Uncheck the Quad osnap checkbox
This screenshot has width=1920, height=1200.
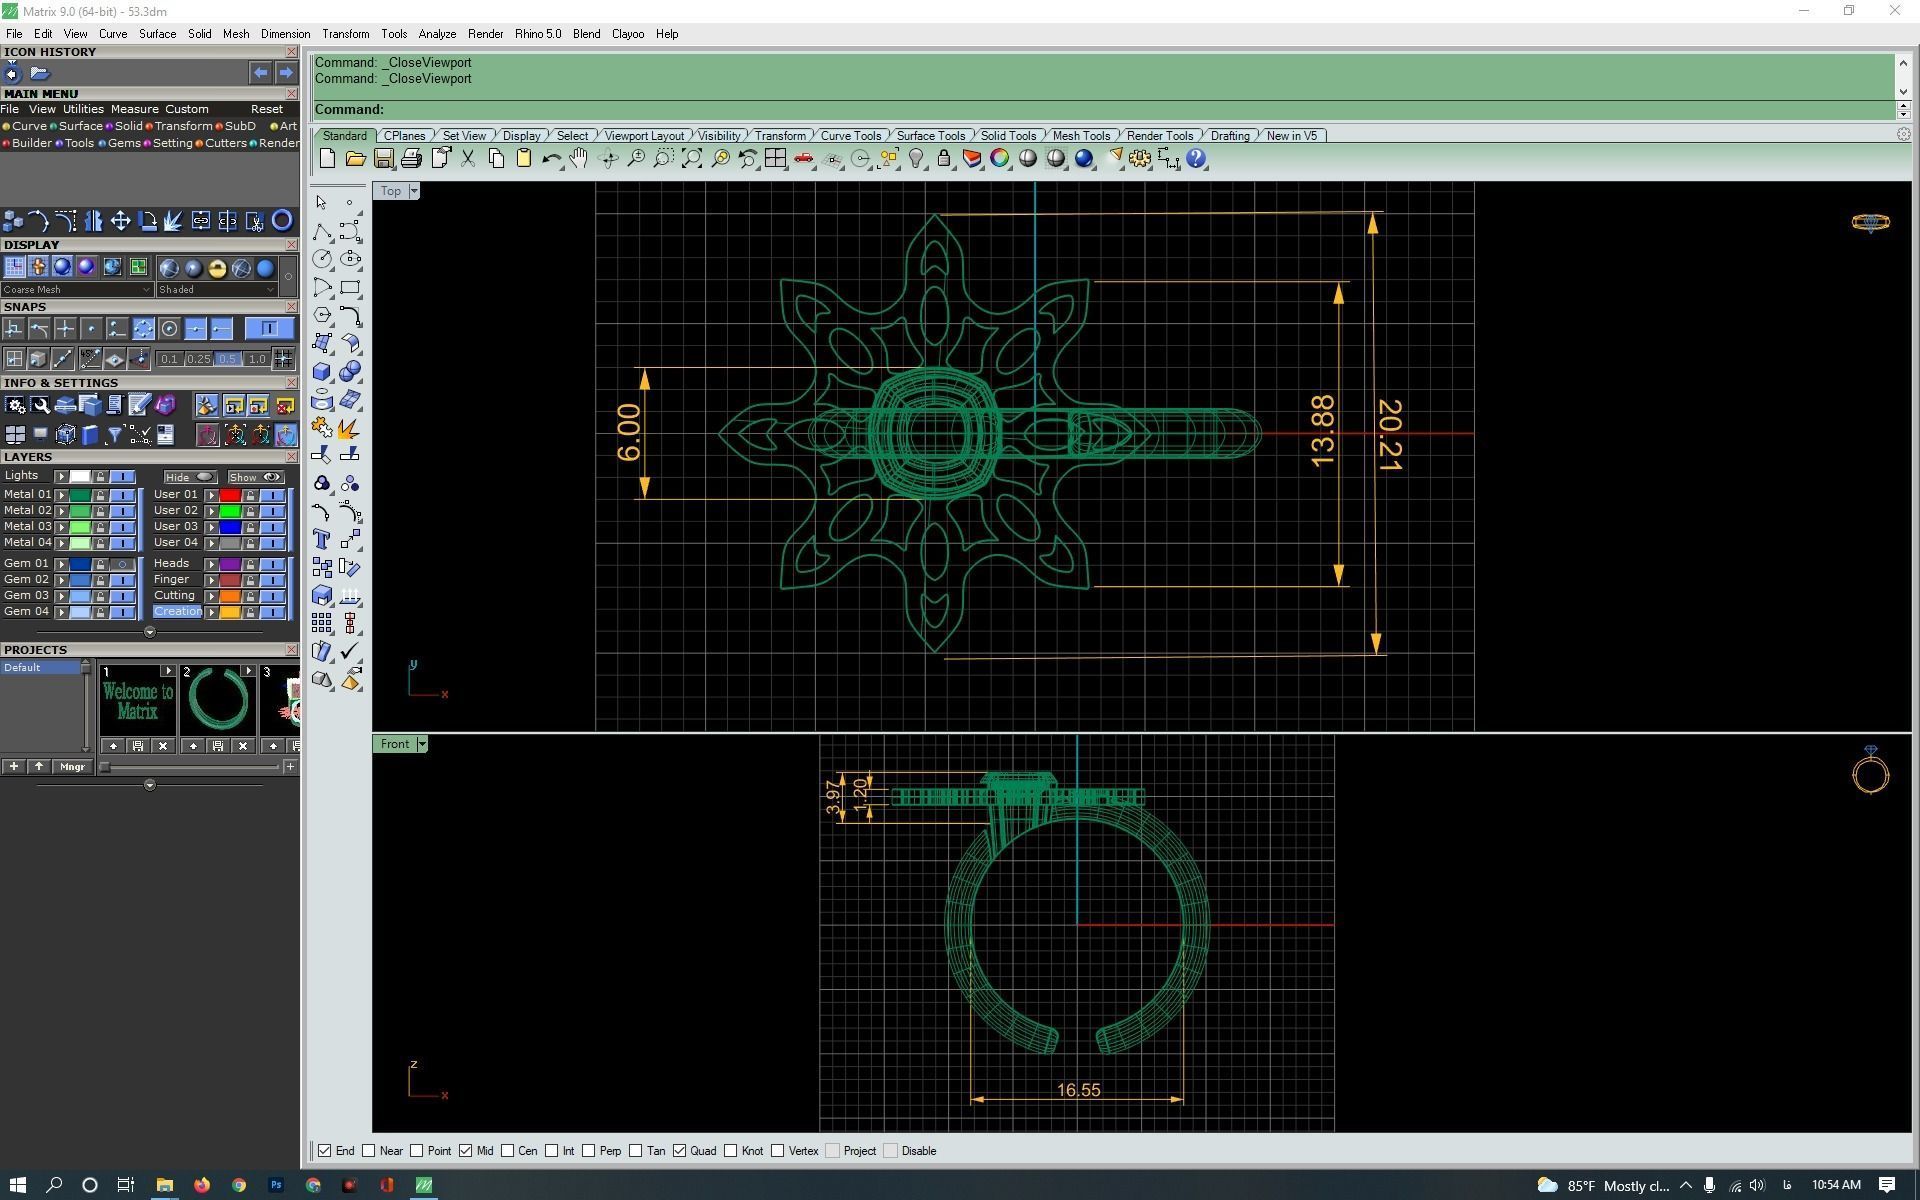(680, 1151)
